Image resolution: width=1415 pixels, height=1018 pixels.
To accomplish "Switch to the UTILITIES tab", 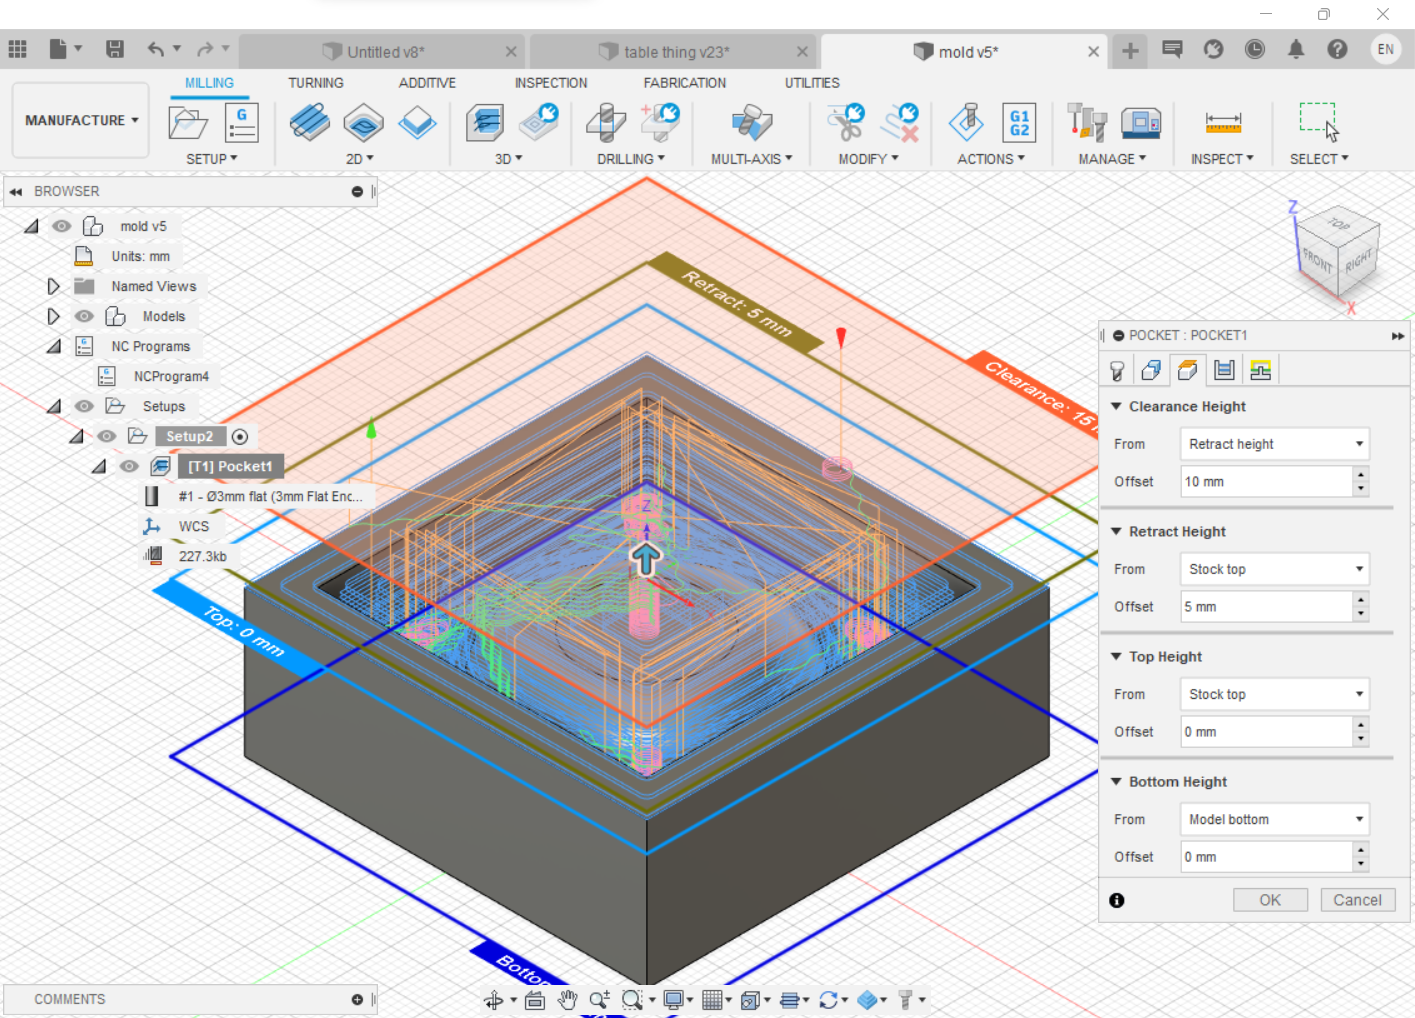I will 812,83.
